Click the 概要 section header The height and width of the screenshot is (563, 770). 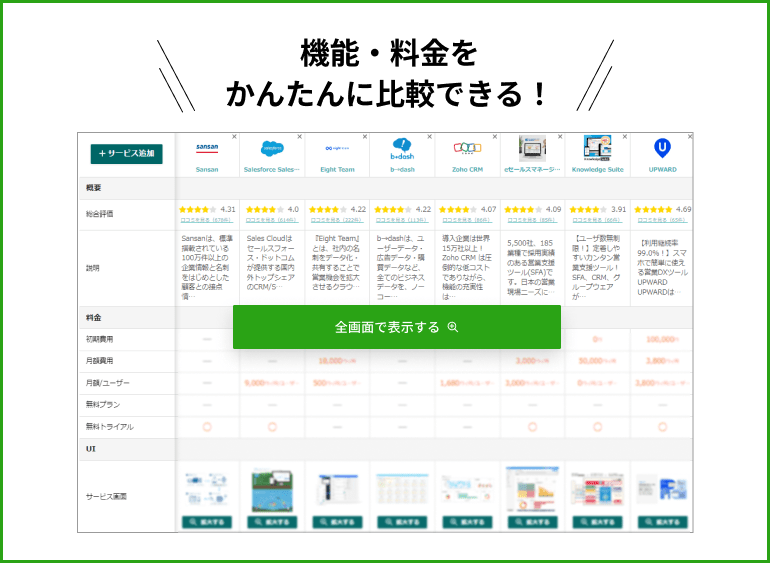[93, 188]
